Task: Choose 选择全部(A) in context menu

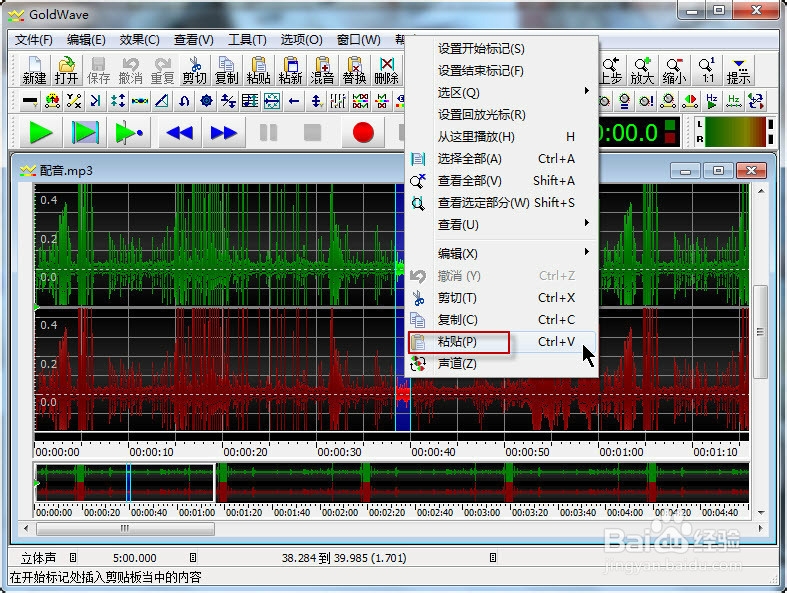Action: click(x=501, y=159)
